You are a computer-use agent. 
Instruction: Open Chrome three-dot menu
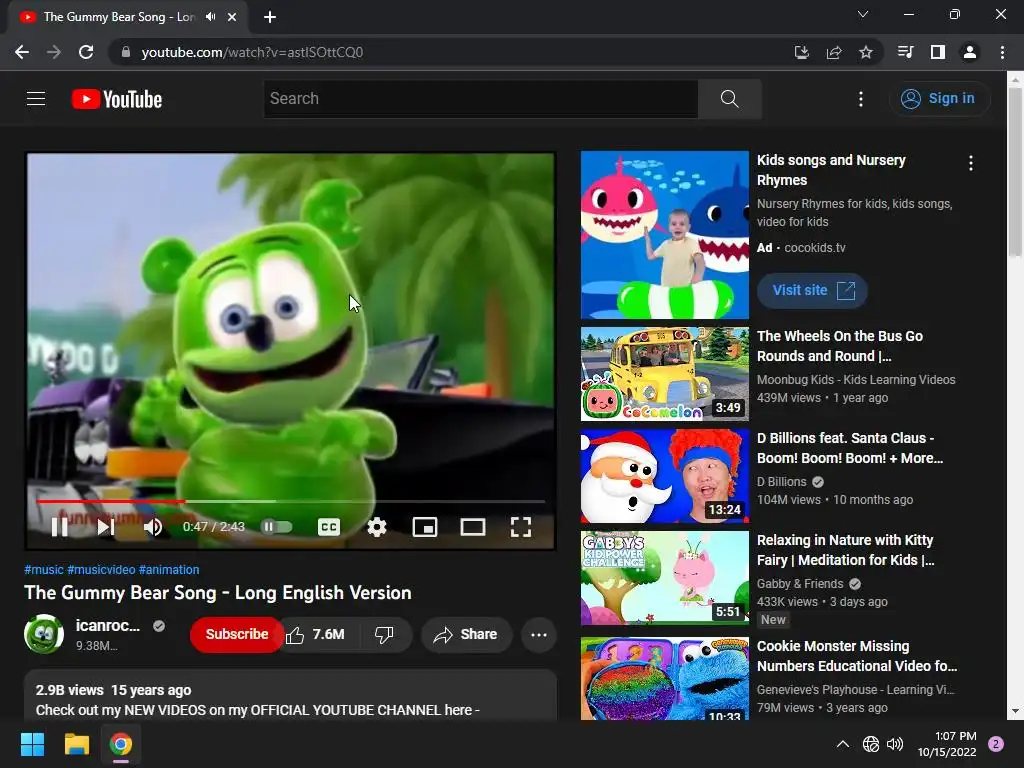1002,52
